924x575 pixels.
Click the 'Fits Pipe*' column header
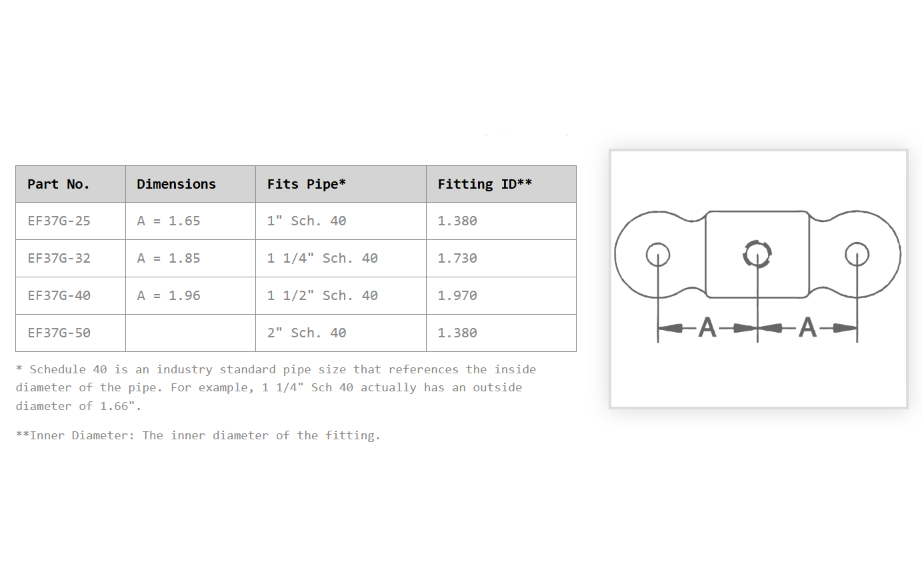[306, 184]
